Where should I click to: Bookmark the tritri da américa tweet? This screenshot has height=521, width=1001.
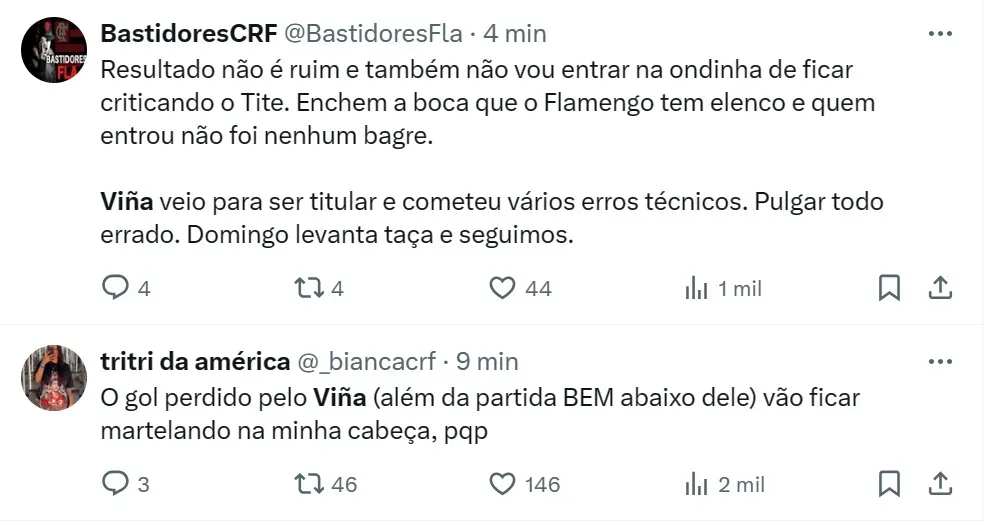889,484
